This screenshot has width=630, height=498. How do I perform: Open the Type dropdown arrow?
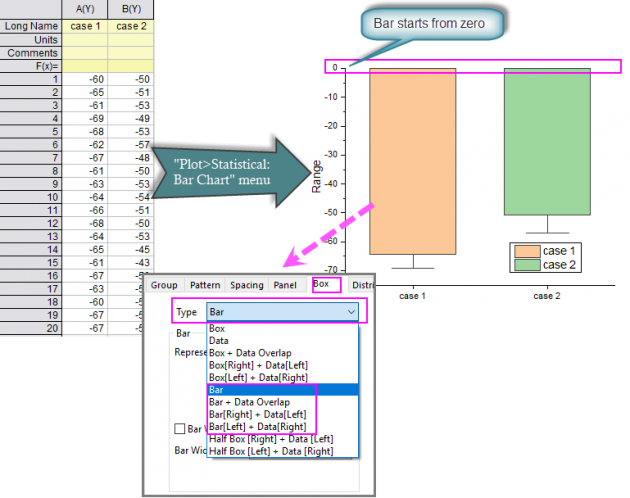pyautogui.click(x=349, y=312)
